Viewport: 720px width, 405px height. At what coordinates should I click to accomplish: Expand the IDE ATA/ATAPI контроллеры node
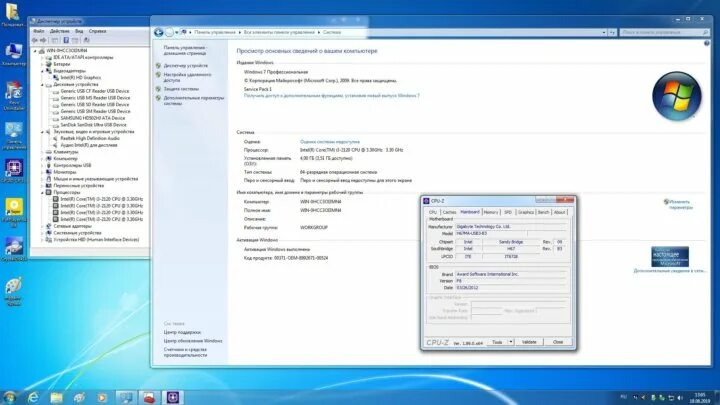click(42, 58)
